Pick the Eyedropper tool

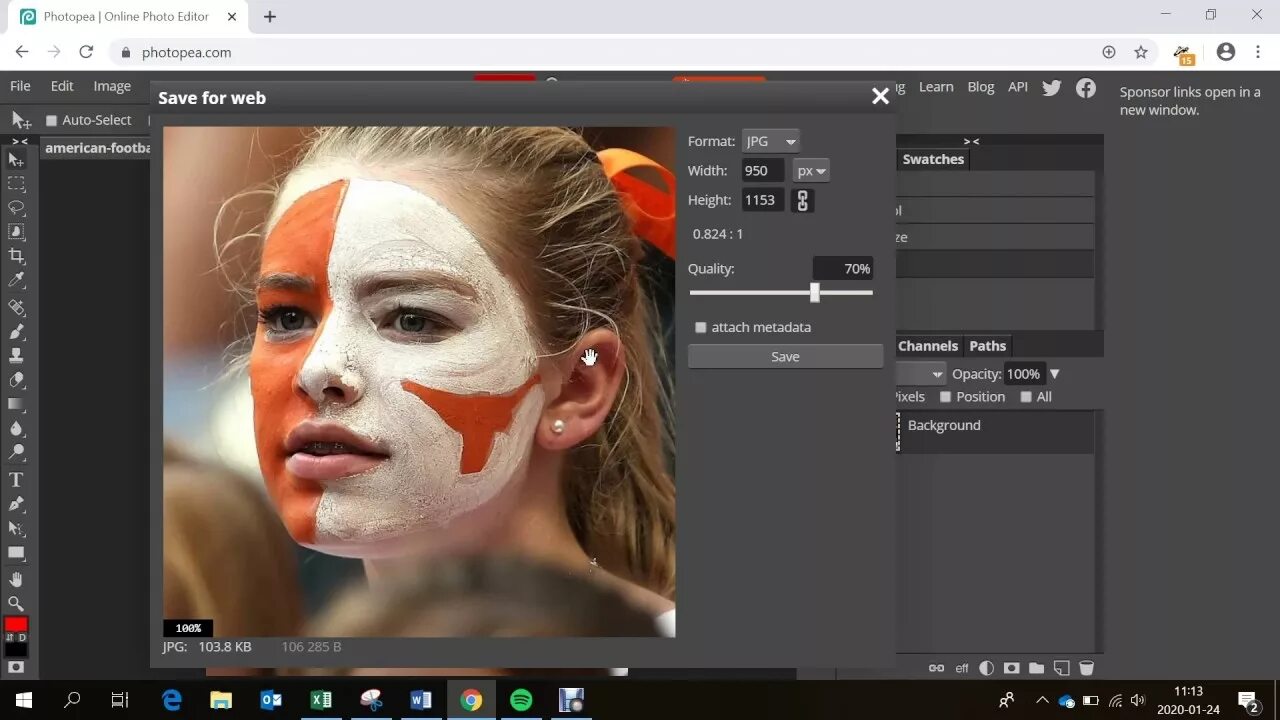[x=15, y=279]
